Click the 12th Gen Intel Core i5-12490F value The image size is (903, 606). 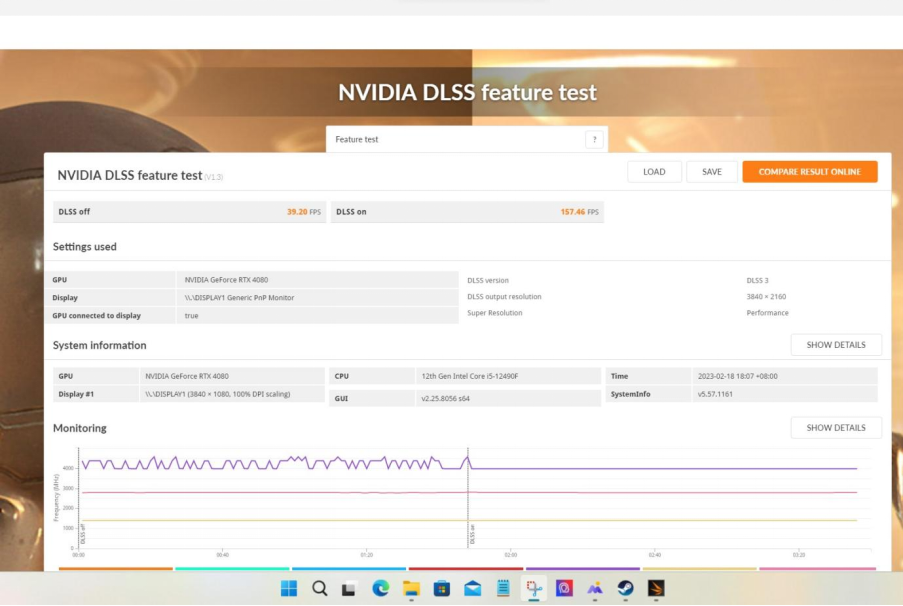[470, 376]
